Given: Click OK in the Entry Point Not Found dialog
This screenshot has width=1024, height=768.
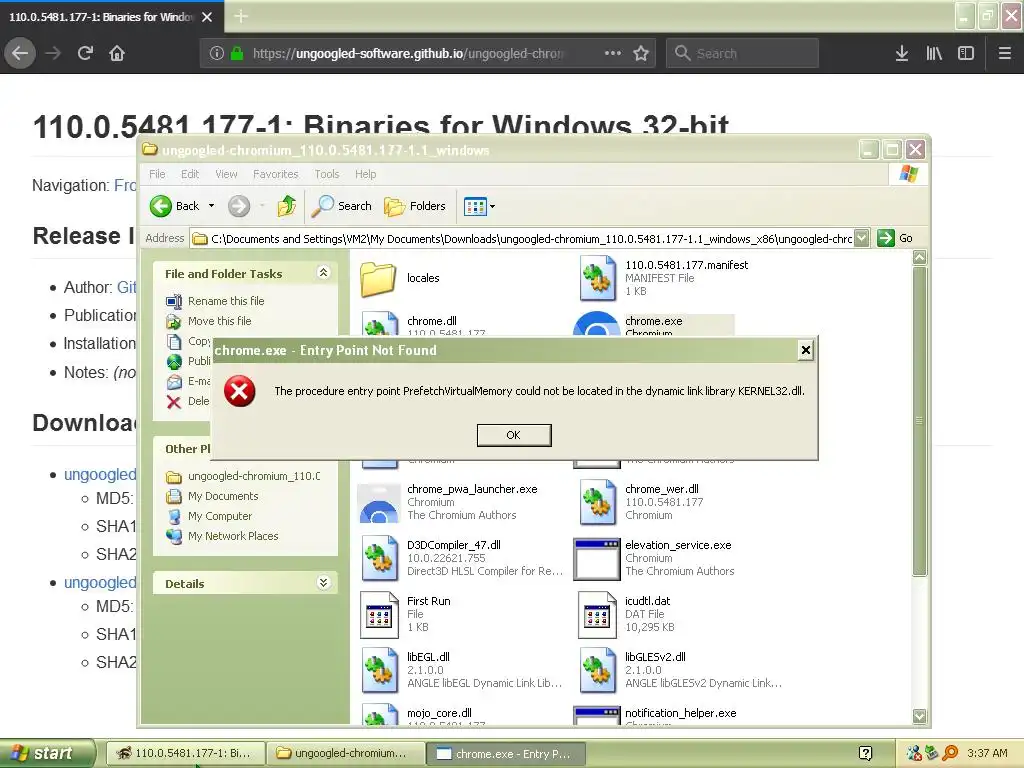Looking at the screenshot, I should click(x=514, y=435).
